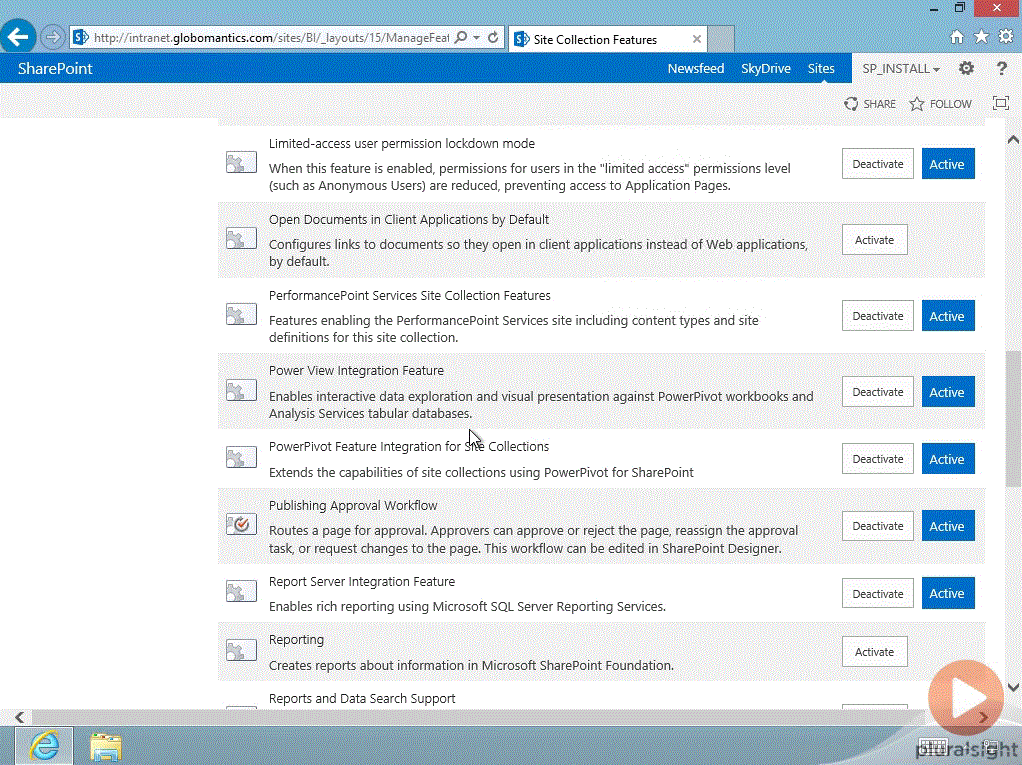1022x765 pixels.
Task: Click SHARE in the page ribbon
Action: tap(870, 104)
